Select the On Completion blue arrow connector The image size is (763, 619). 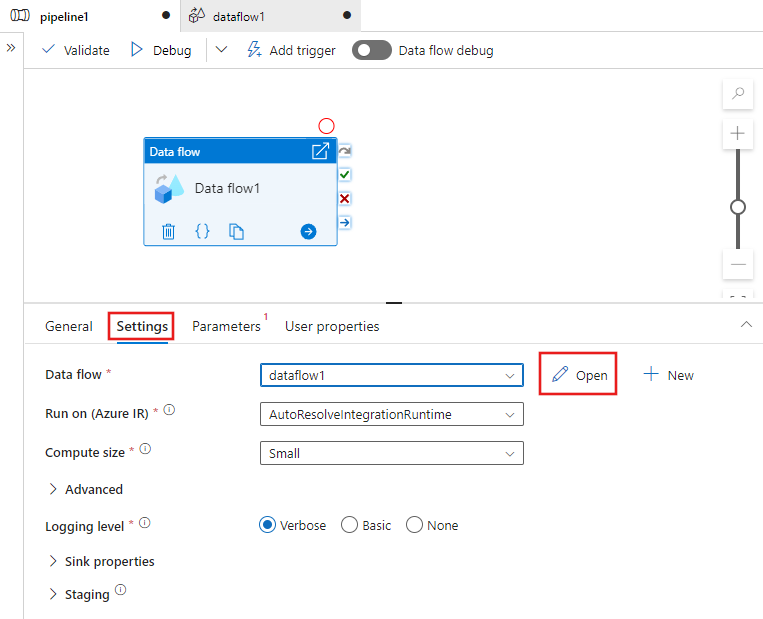[345, 223]
